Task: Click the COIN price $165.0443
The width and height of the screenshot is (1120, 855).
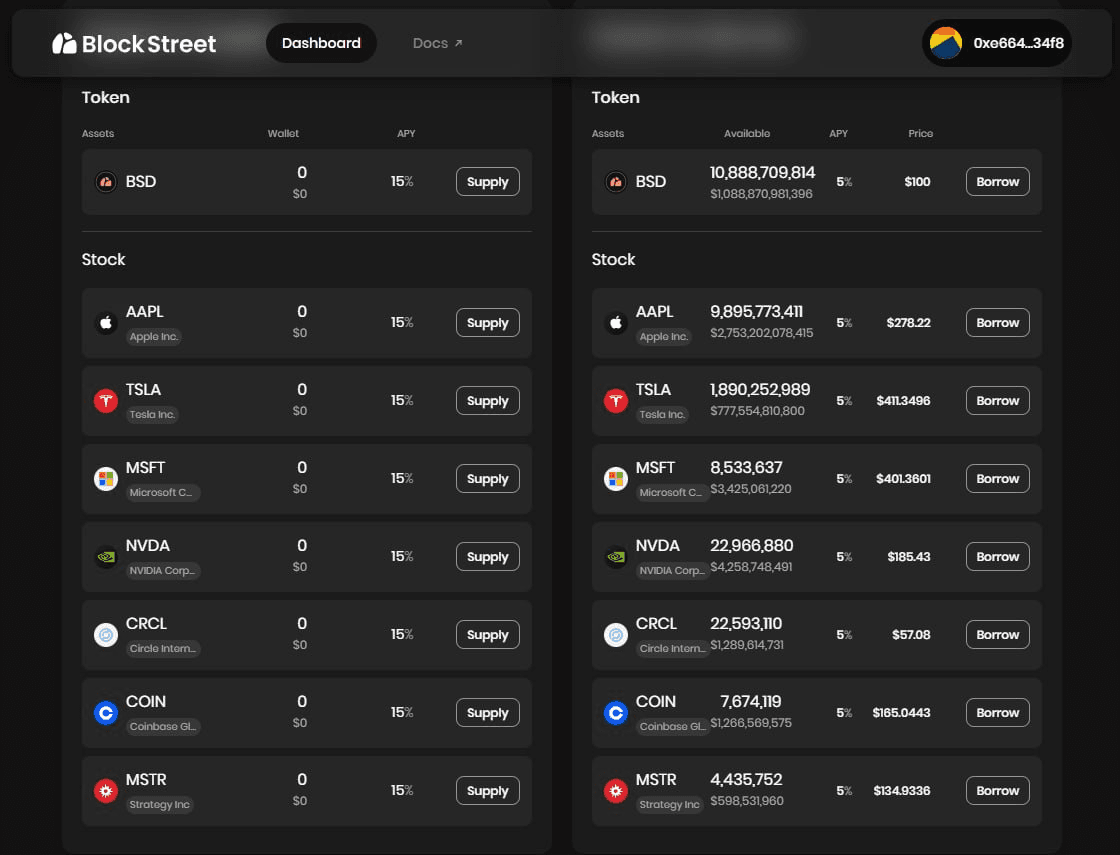Action: tap(901, 712)
